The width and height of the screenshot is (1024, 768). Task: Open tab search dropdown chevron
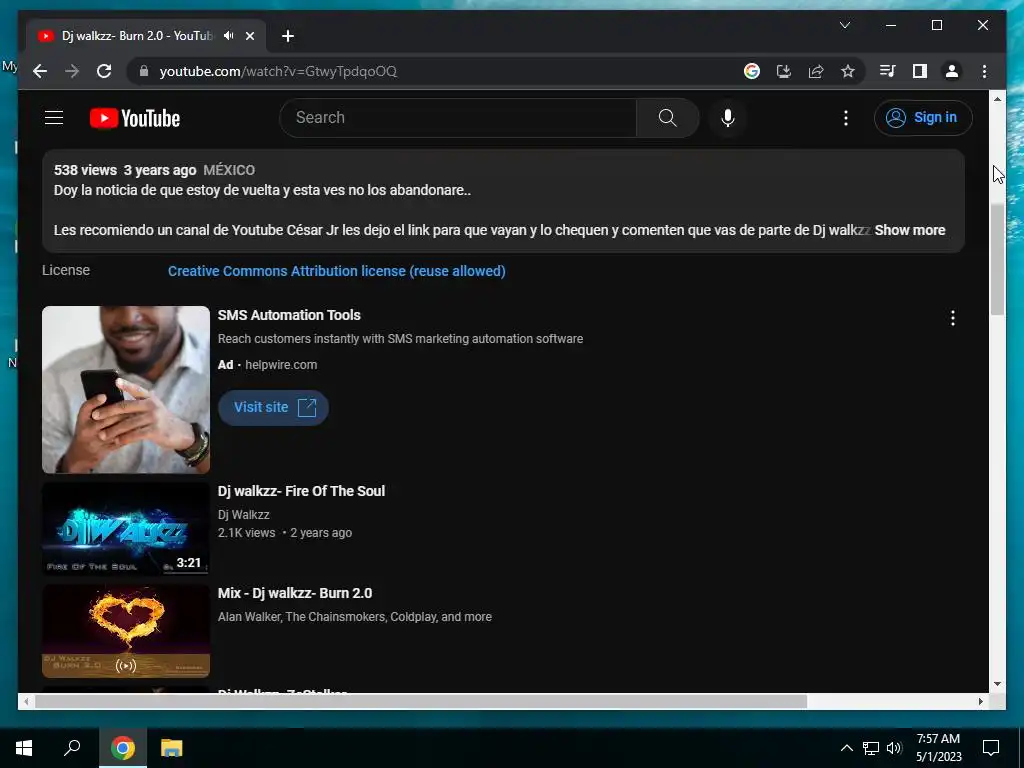pyautogui.click(x=844, y=25)
